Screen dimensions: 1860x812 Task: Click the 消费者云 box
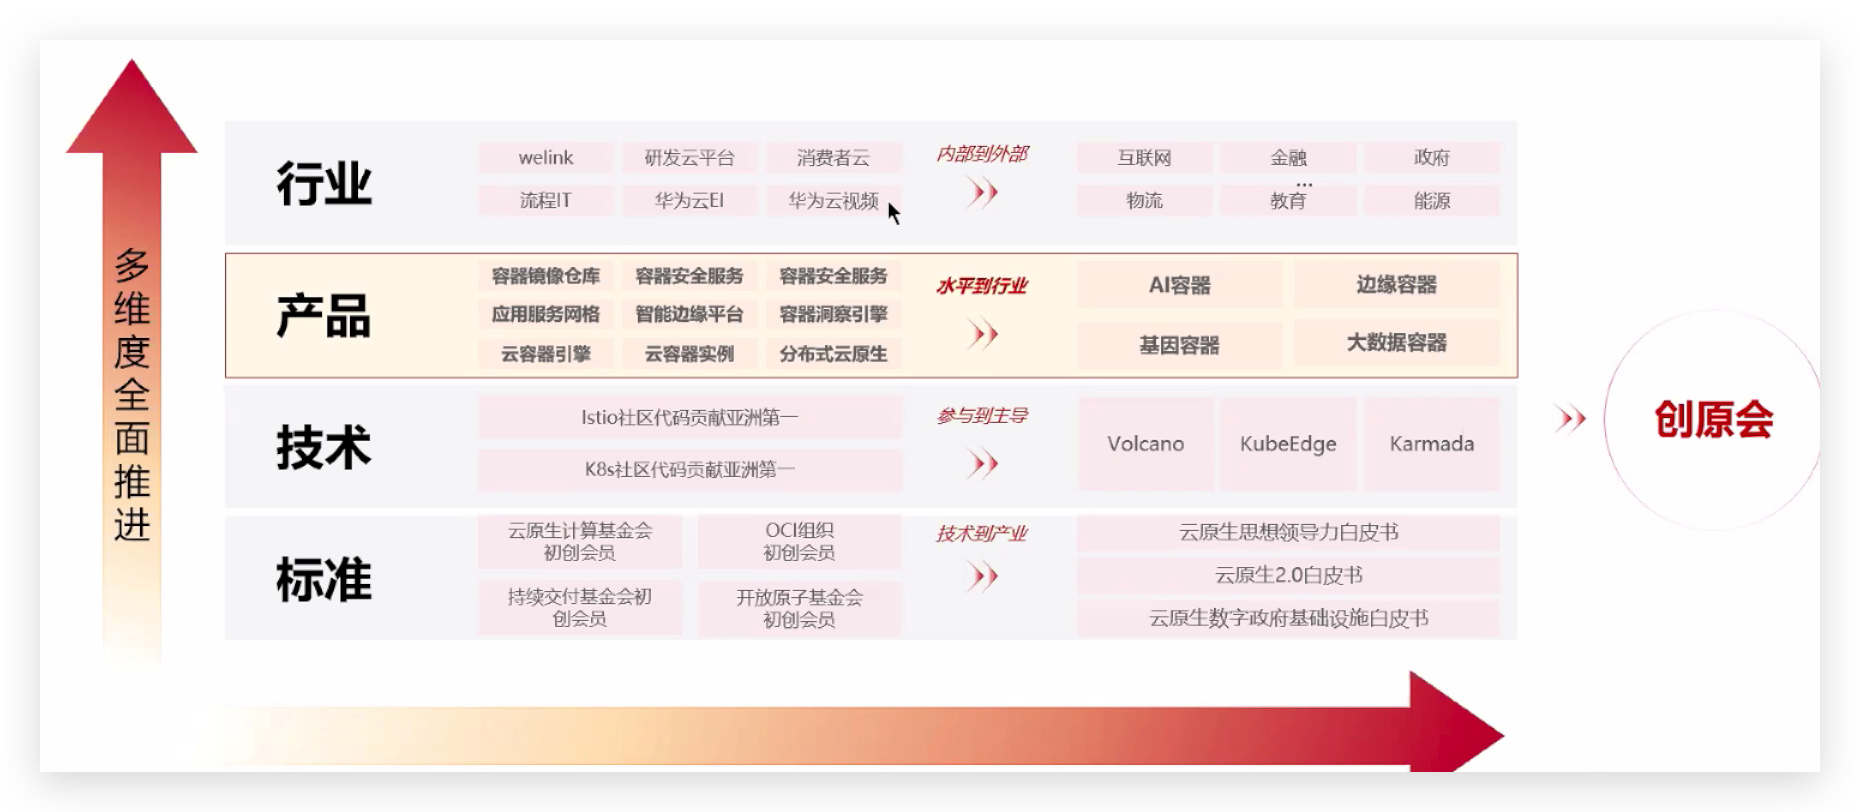tap(833, 158)
